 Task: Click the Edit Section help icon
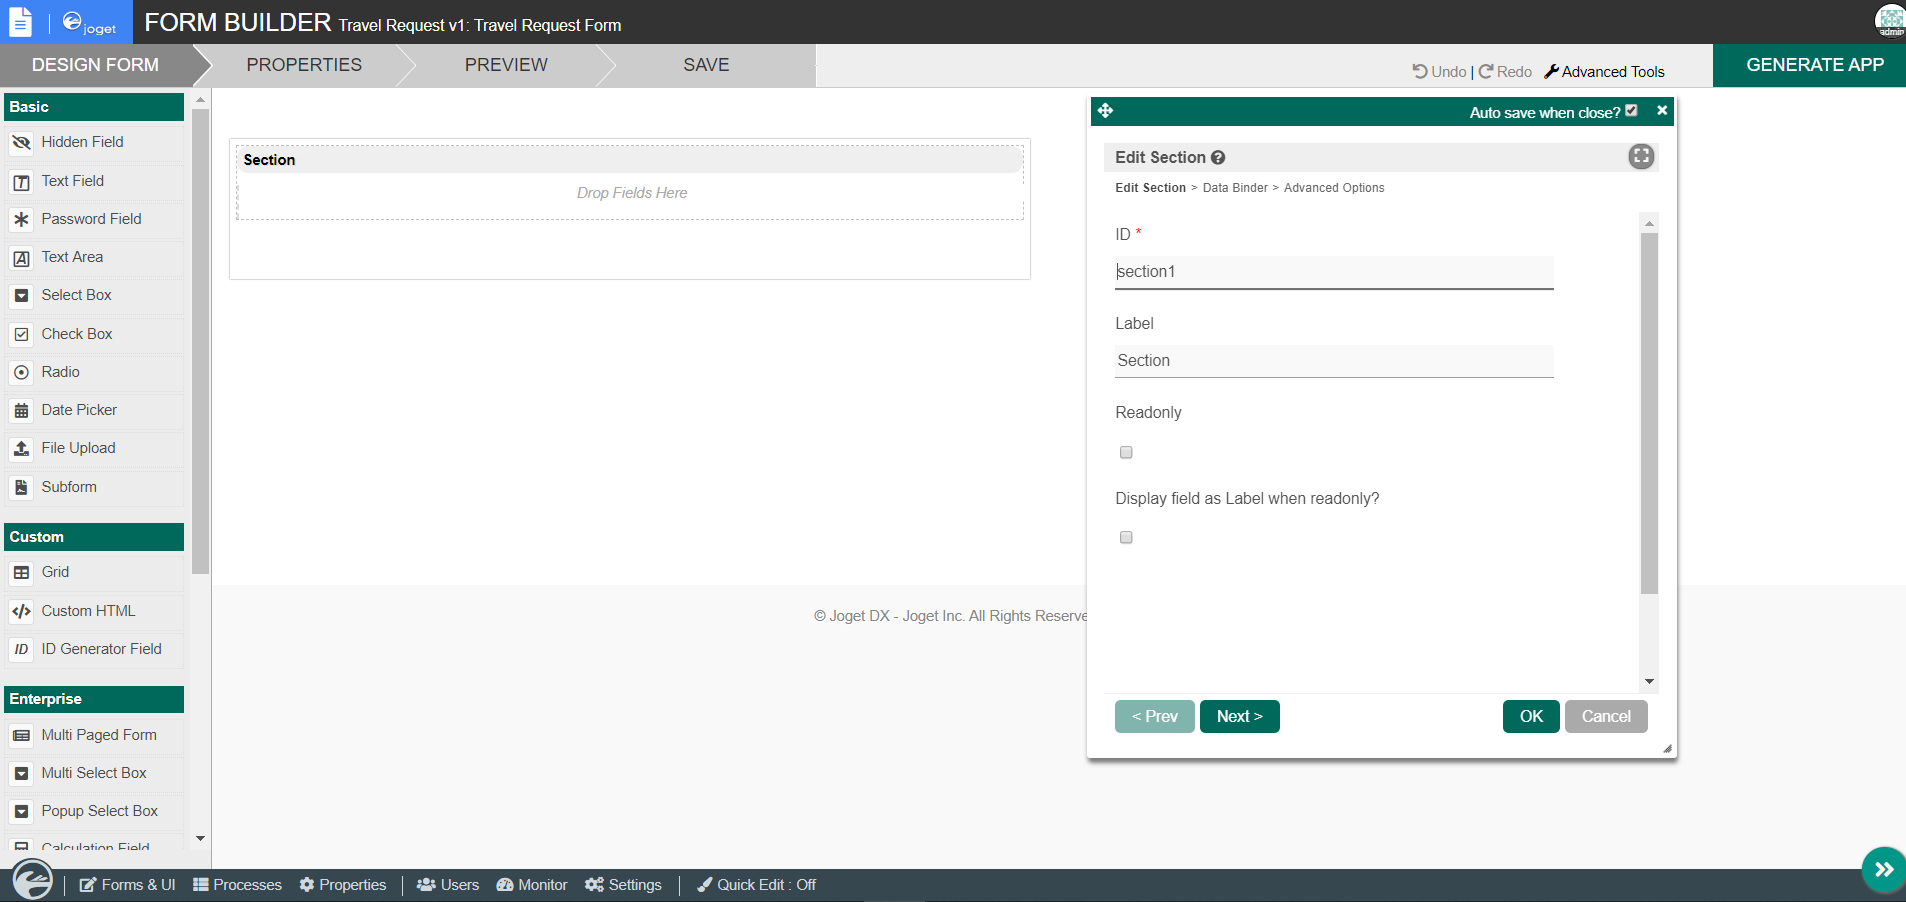tap(1218, 158)
